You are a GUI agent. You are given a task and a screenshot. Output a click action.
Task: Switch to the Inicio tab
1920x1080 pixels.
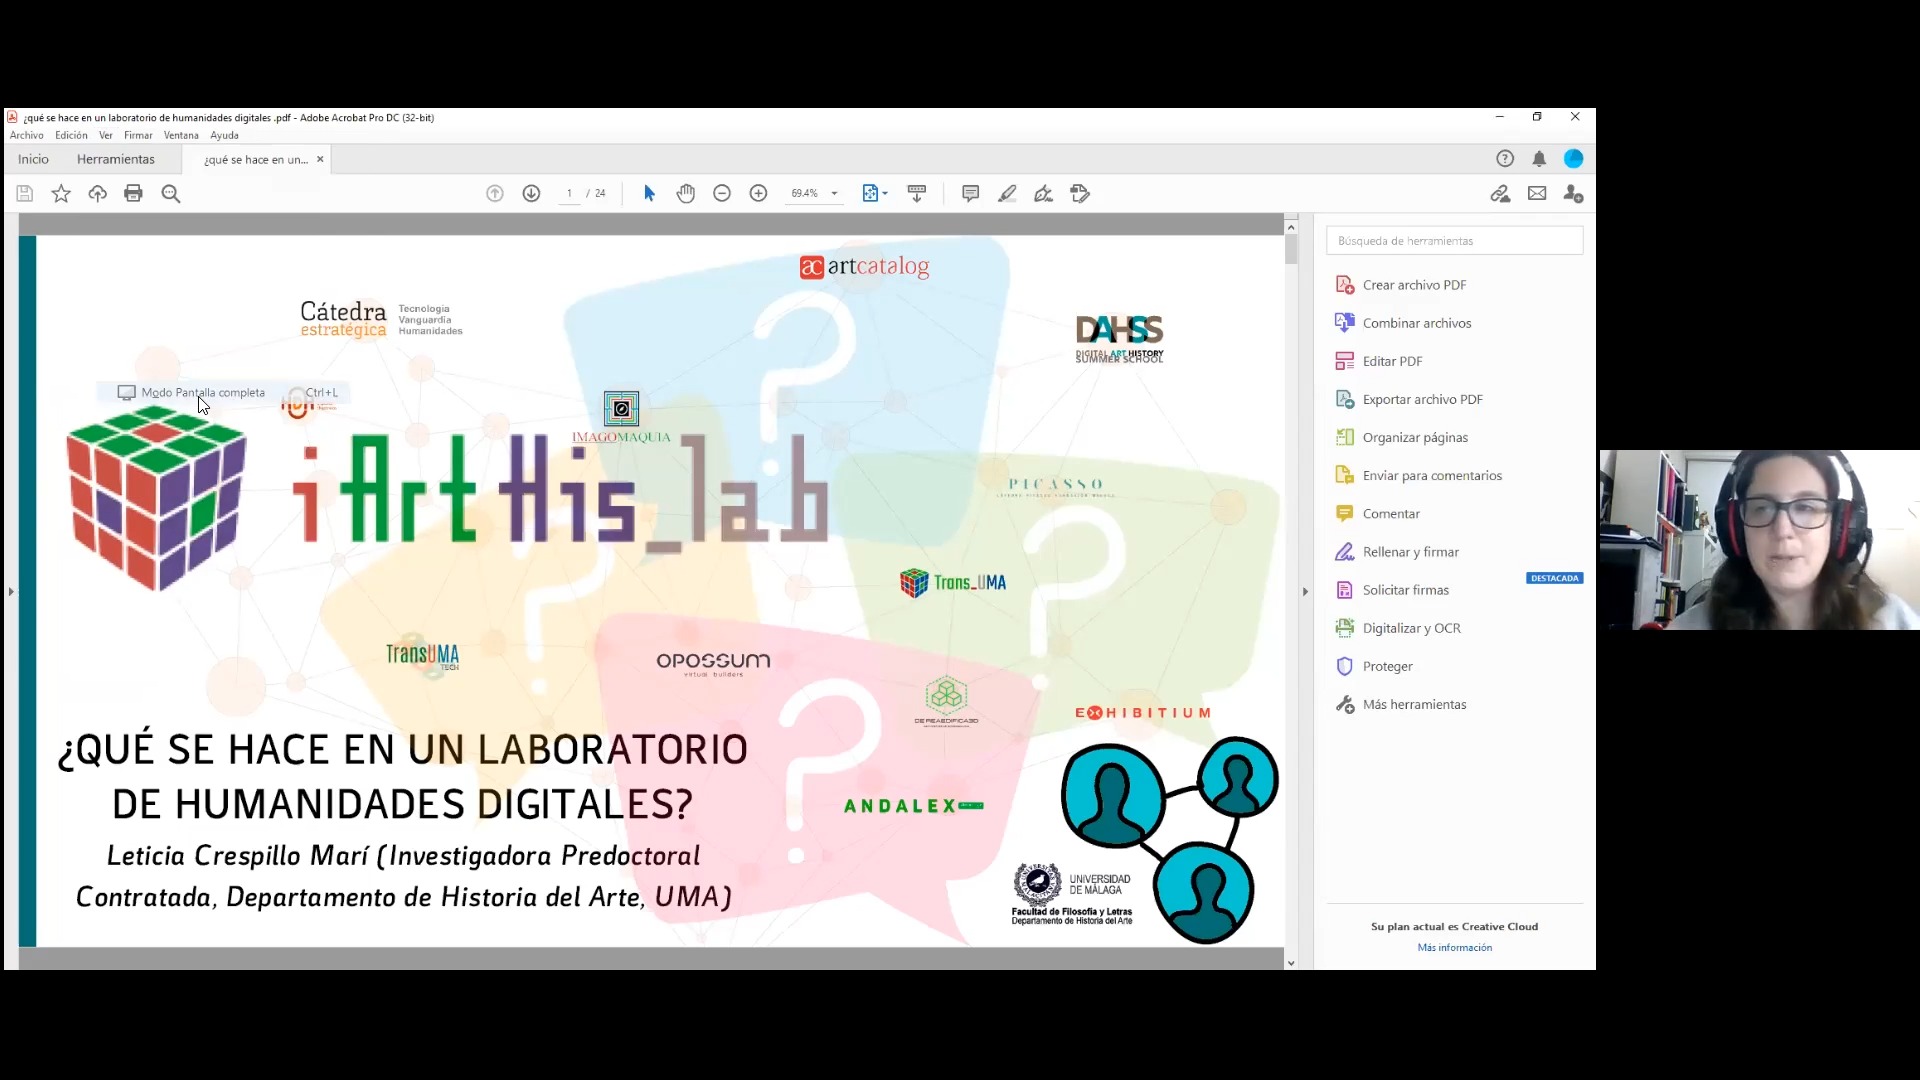(x=33, y=160)
